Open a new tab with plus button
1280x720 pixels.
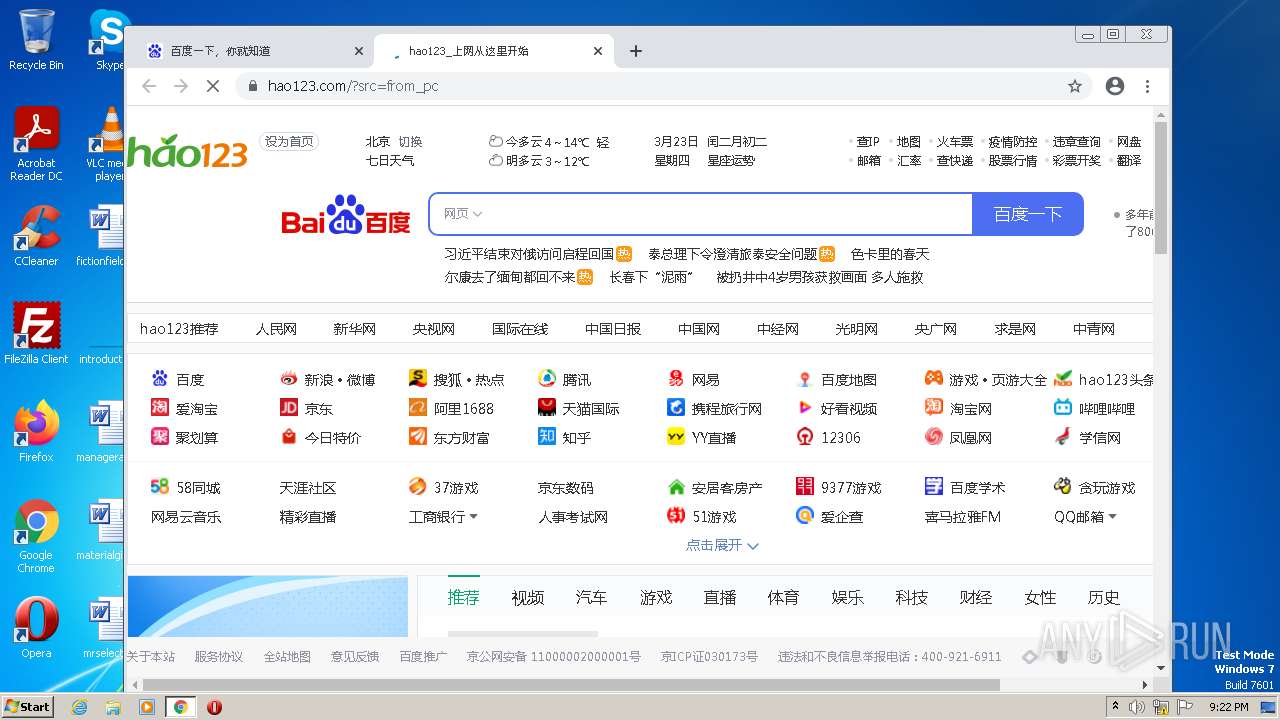point(636,51)
